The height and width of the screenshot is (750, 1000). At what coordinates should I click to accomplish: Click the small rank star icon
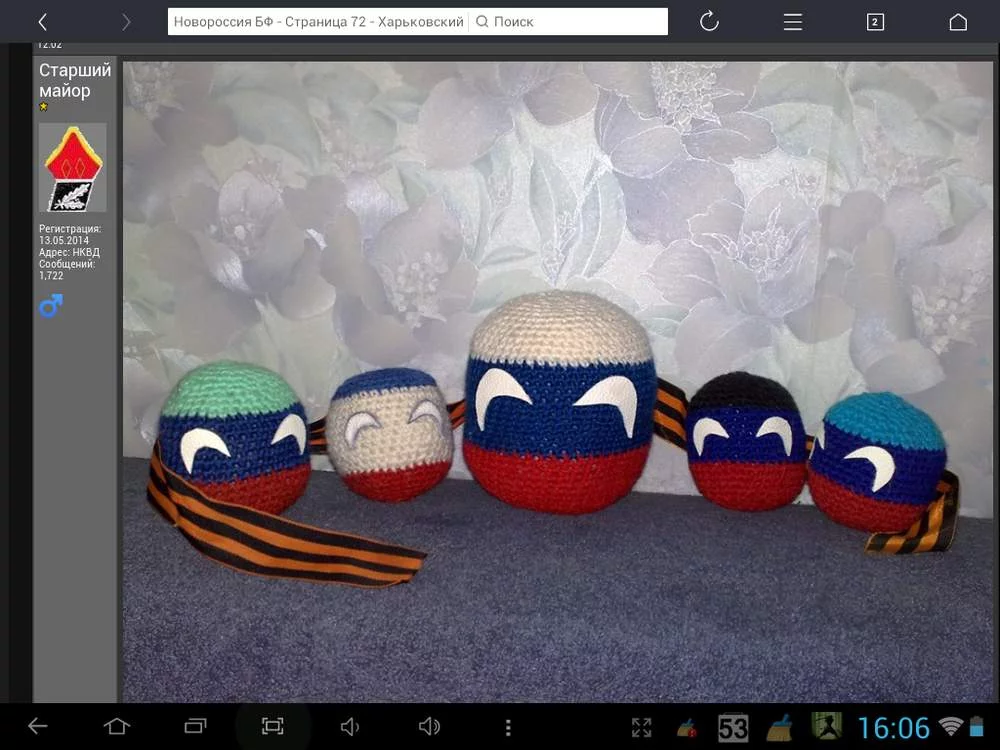[x=43, y=107]
